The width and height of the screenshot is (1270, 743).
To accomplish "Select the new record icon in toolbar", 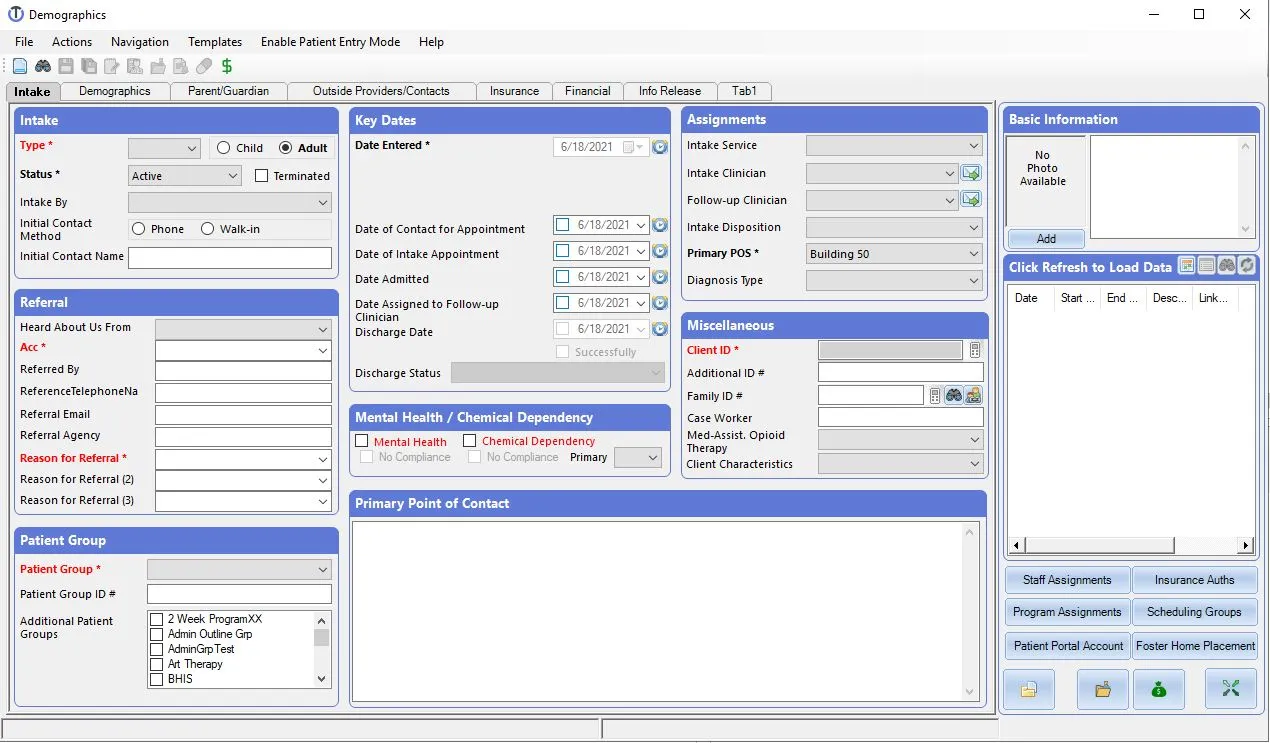I will (x=19, y=65).
